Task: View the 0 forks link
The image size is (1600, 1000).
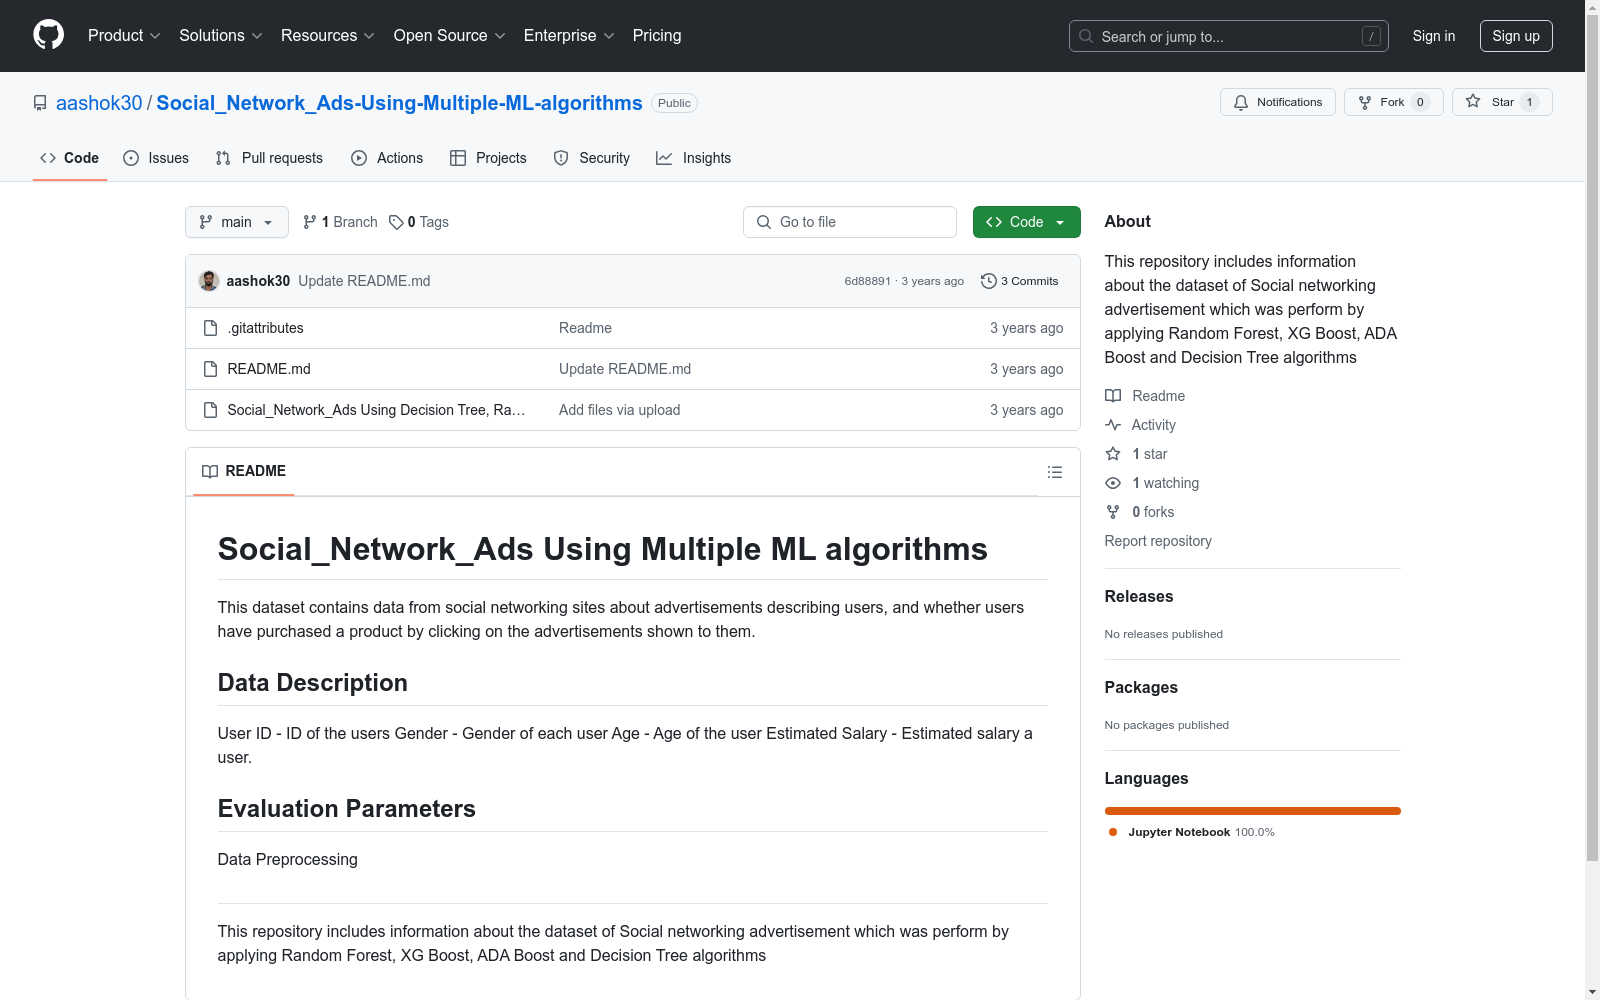Action: (x=1140, y=512)
